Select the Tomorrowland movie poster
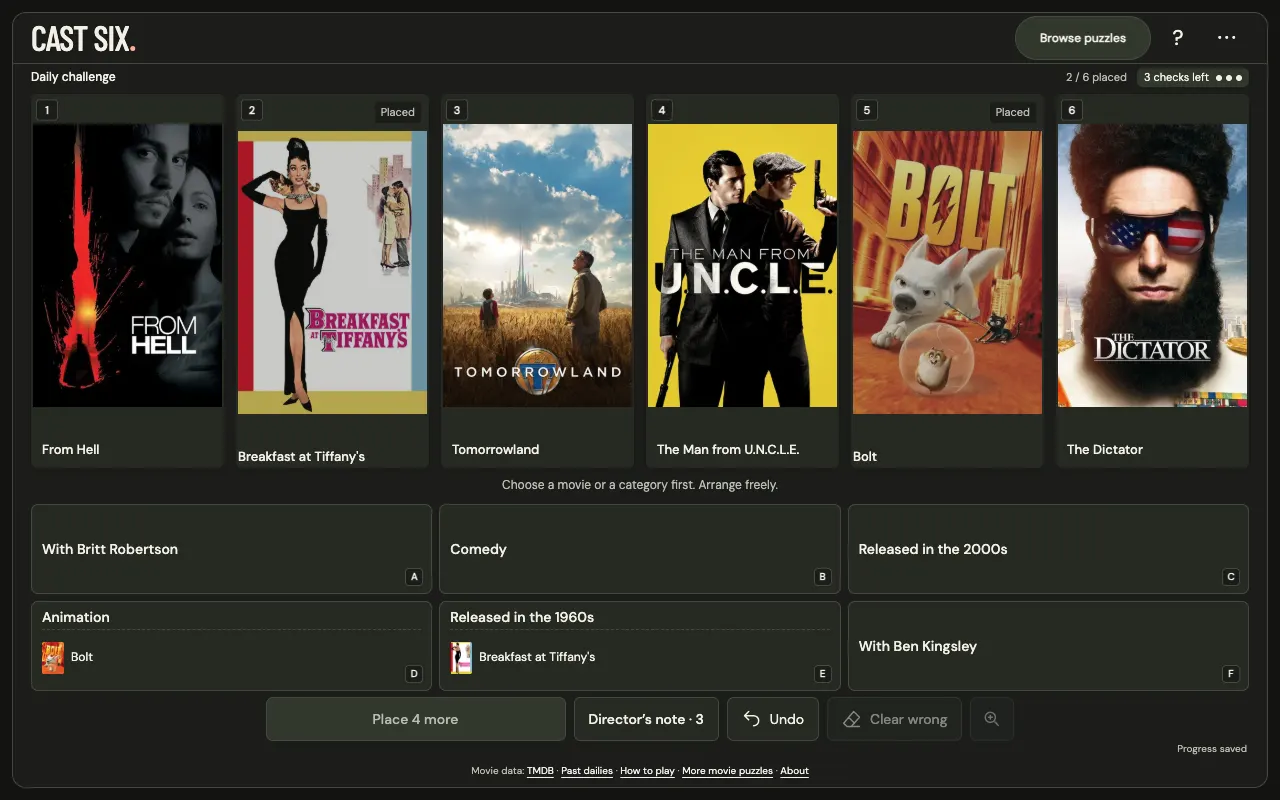 pos(537,265)
